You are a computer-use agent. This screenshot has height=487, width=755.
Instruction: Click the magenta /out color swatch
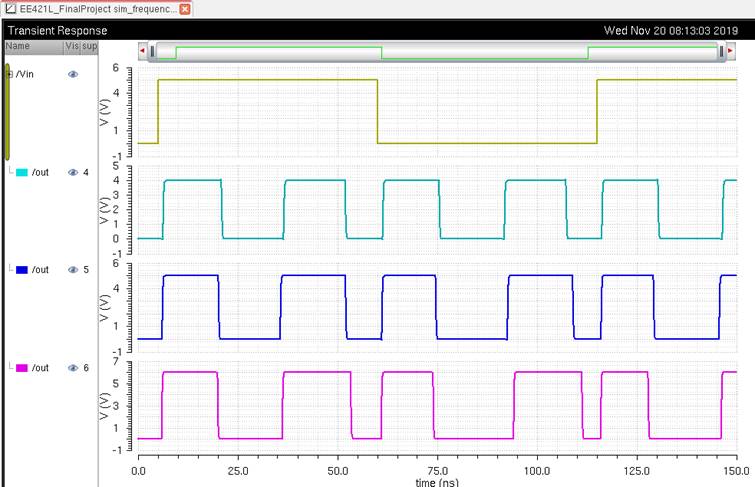(22, 368)
